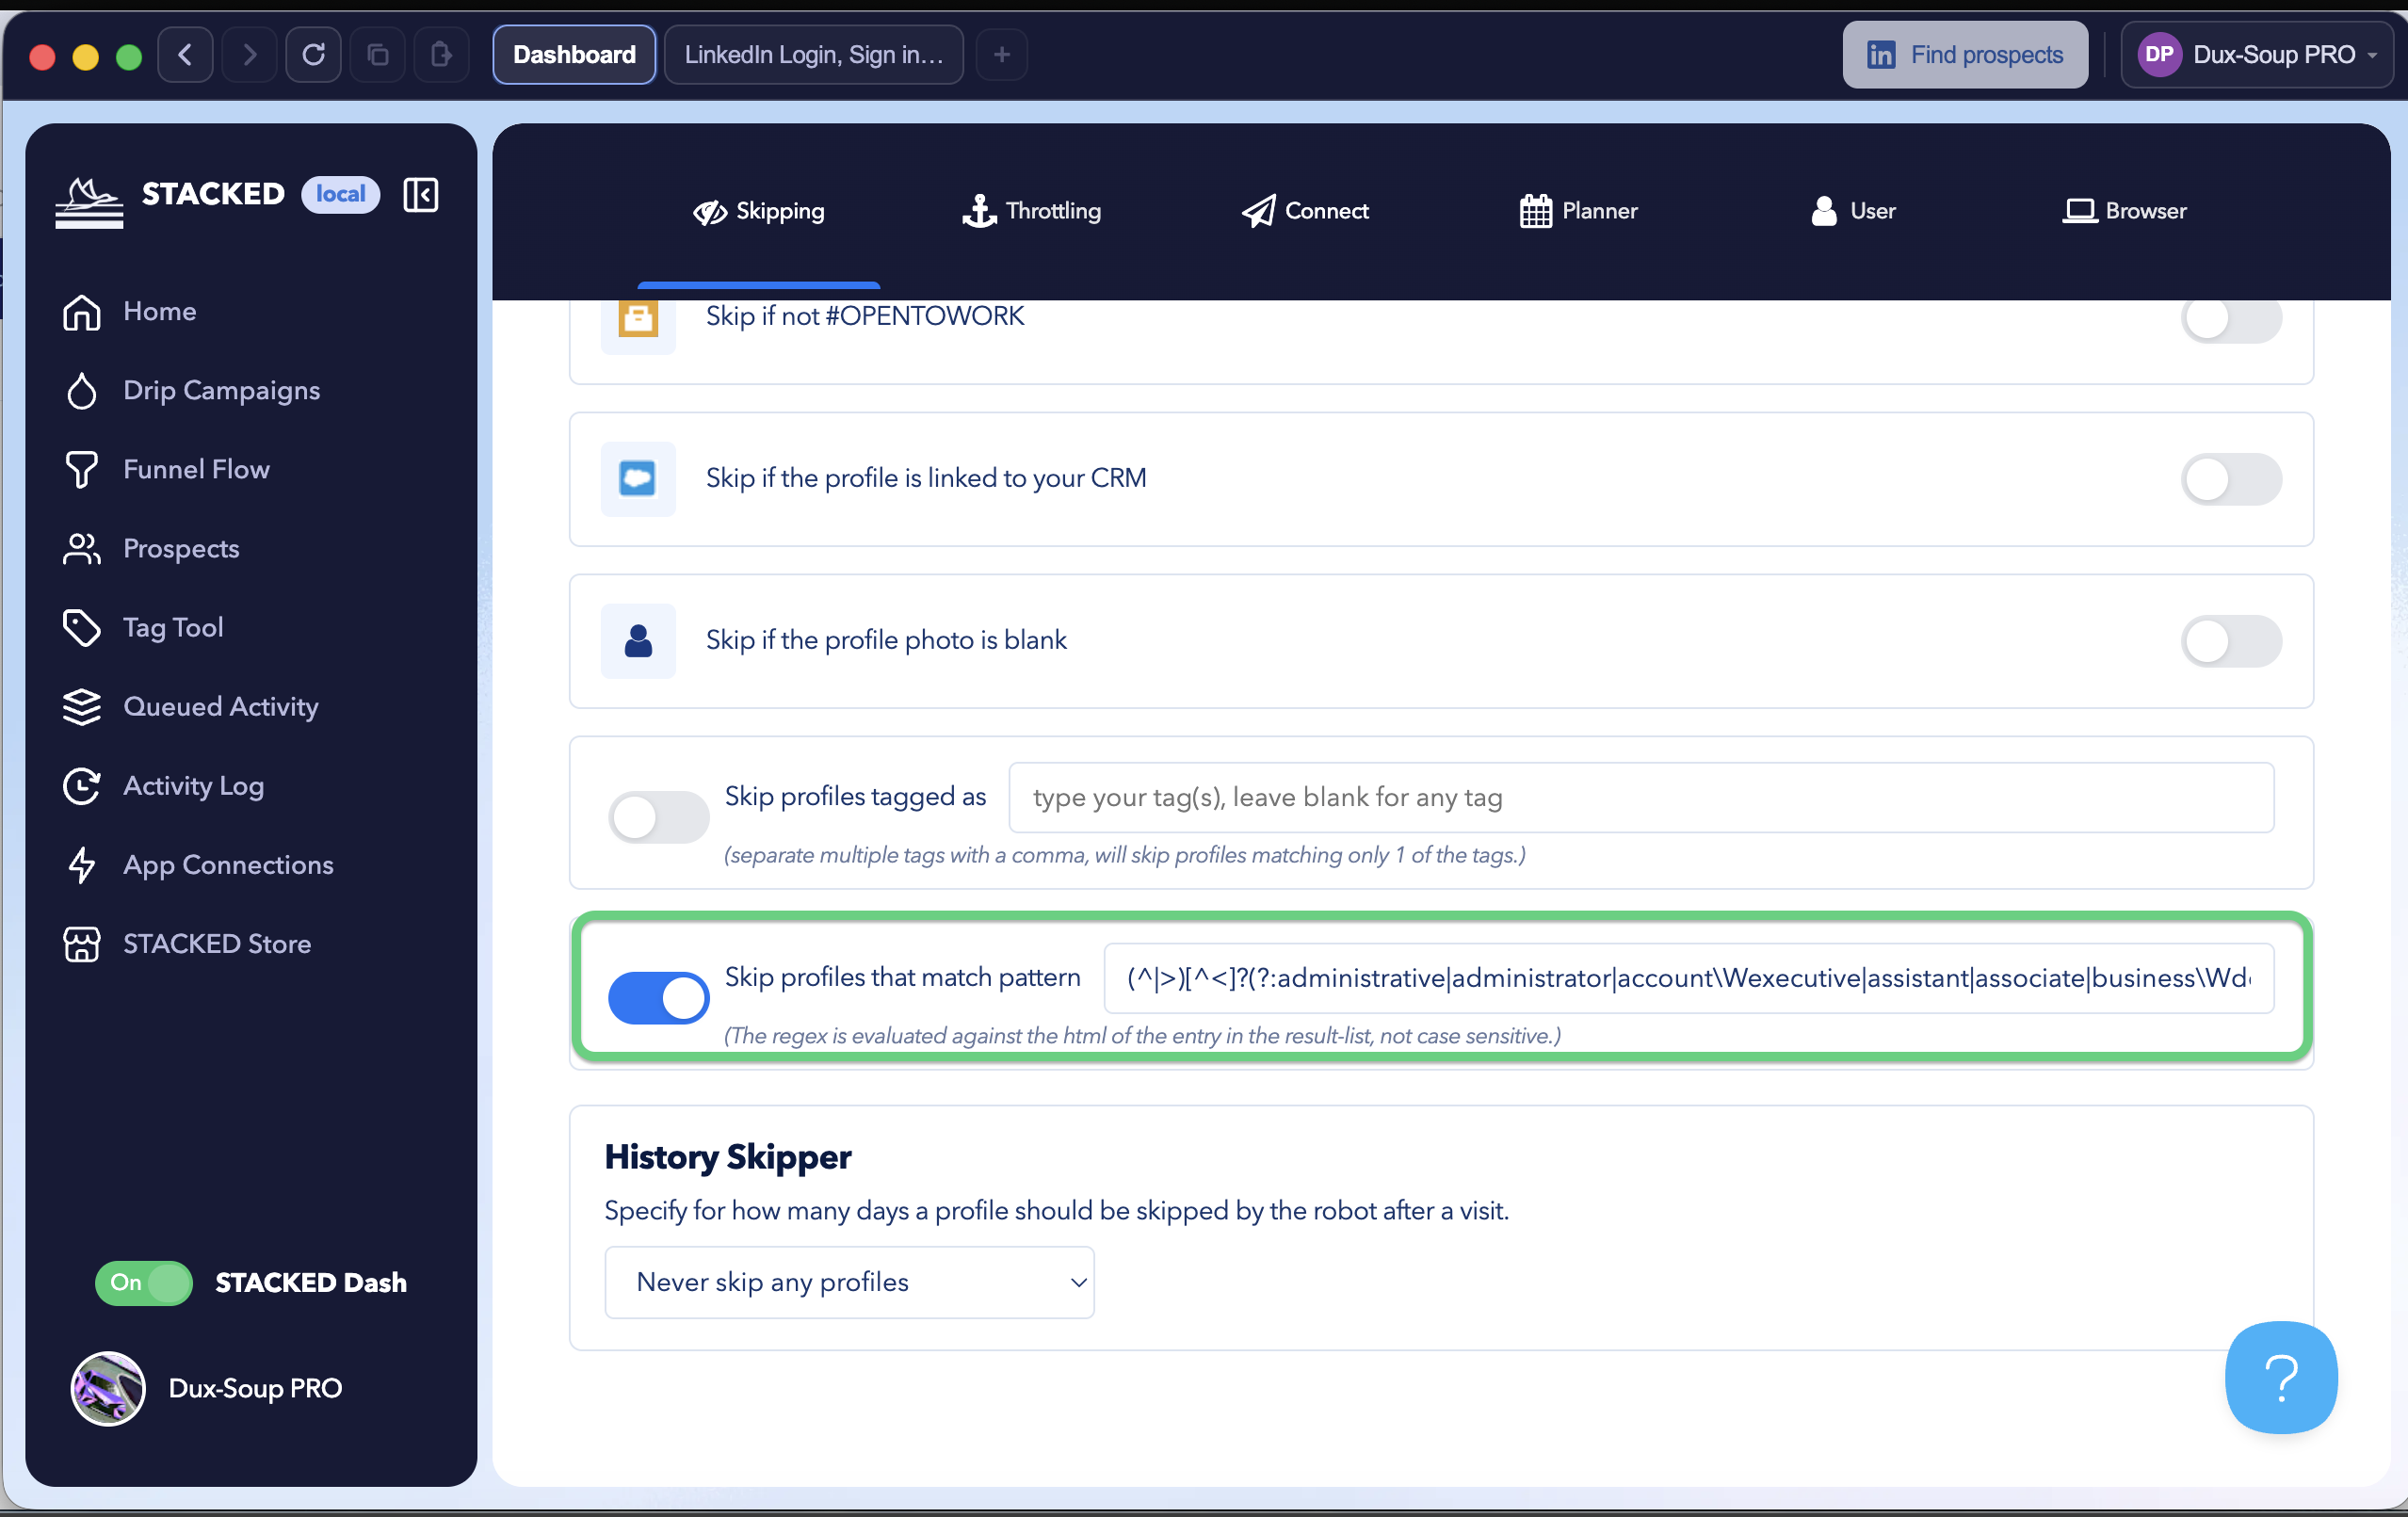Viewport: 2408px width, 1517px height.
Task: Click the STACKED shoe logo
Action: (x=89, y=202)
